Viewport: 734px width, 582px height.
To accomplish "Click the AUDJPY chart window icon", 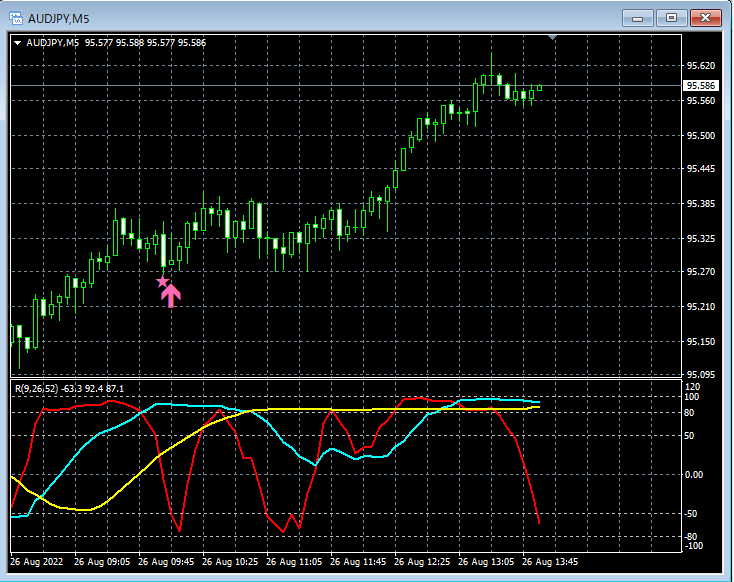I will click(x=16, y=18).
